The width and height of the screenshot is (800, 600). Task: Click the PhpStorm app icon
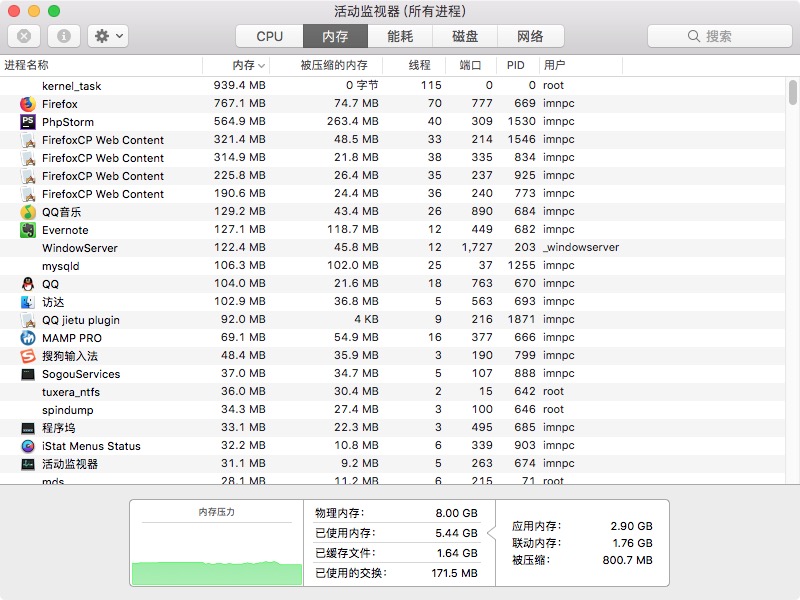coord(28,122)
